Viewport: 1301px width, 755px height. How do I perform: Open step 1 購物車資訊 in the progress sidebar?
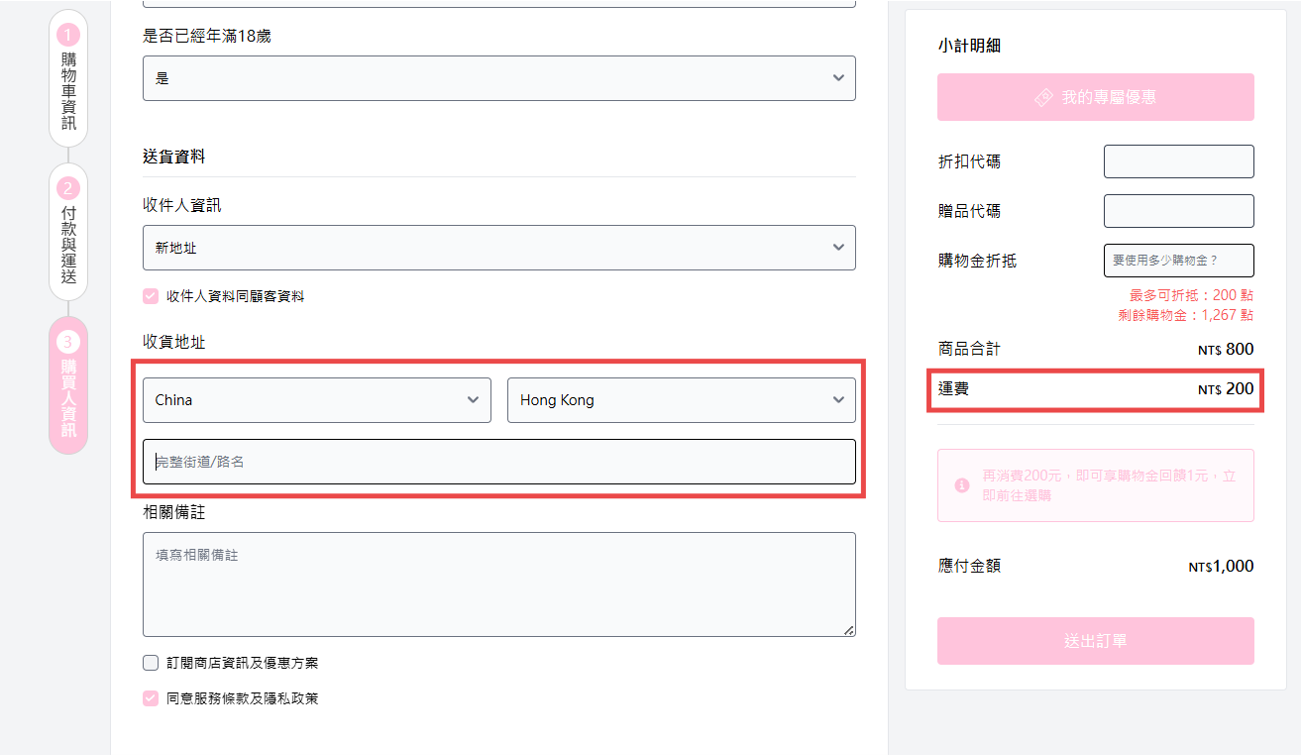coord(68,79)
